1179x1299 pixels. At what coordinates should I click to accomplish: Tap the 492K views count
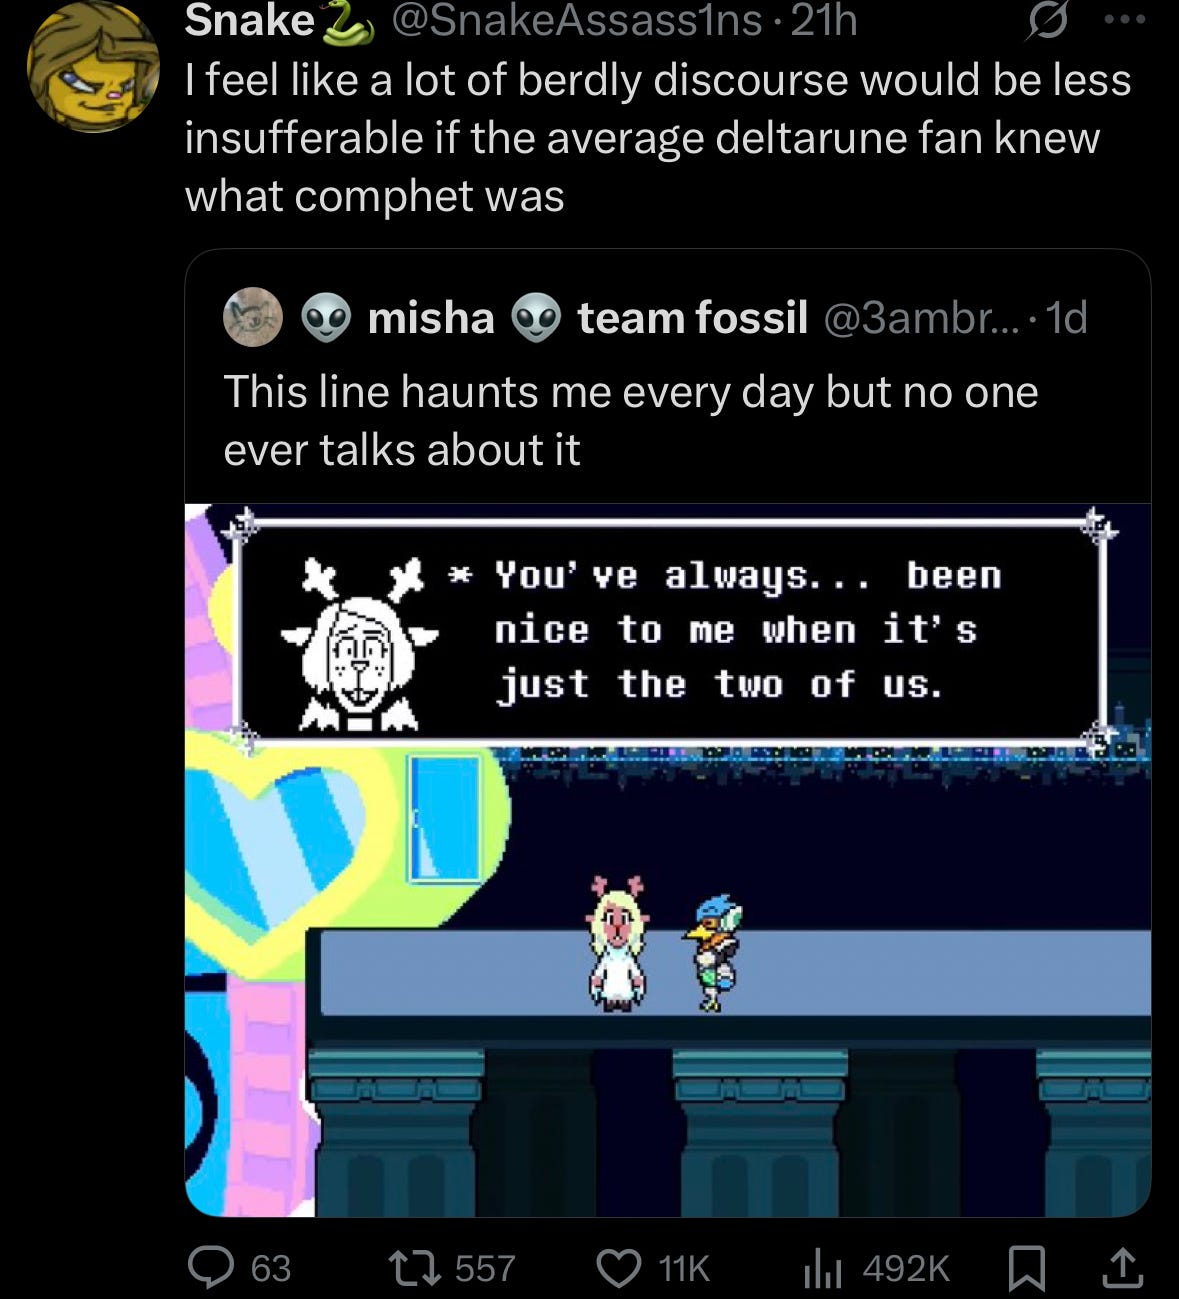point(906,1268)
